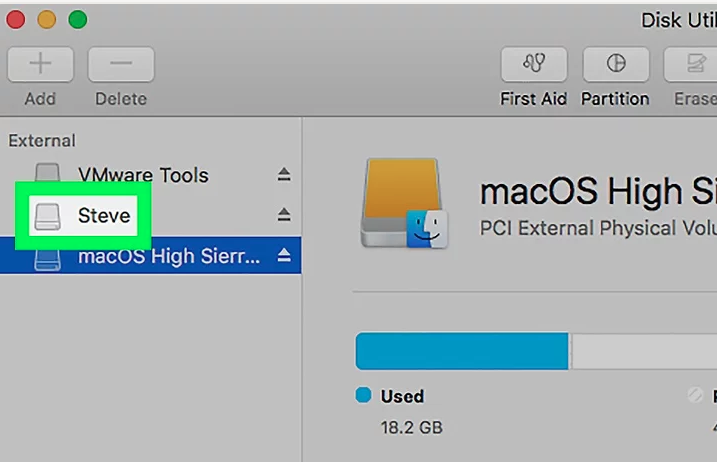Select the Steve volume in sidebar

tap(150, 215)
